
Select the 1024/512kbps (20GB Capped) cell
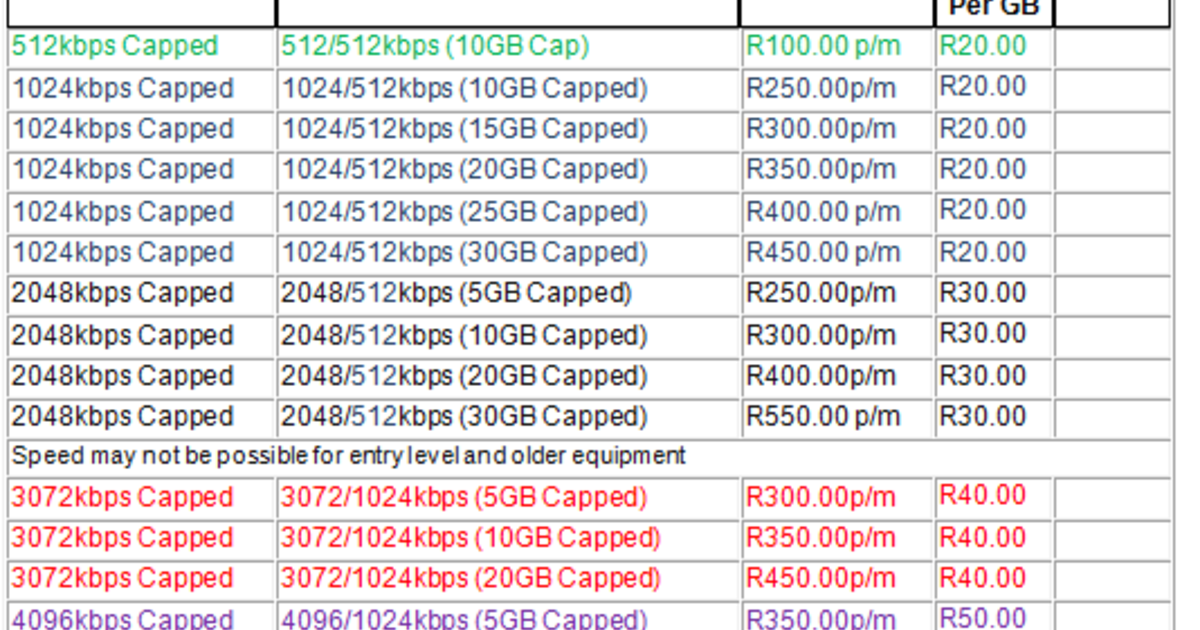point(464,170)
